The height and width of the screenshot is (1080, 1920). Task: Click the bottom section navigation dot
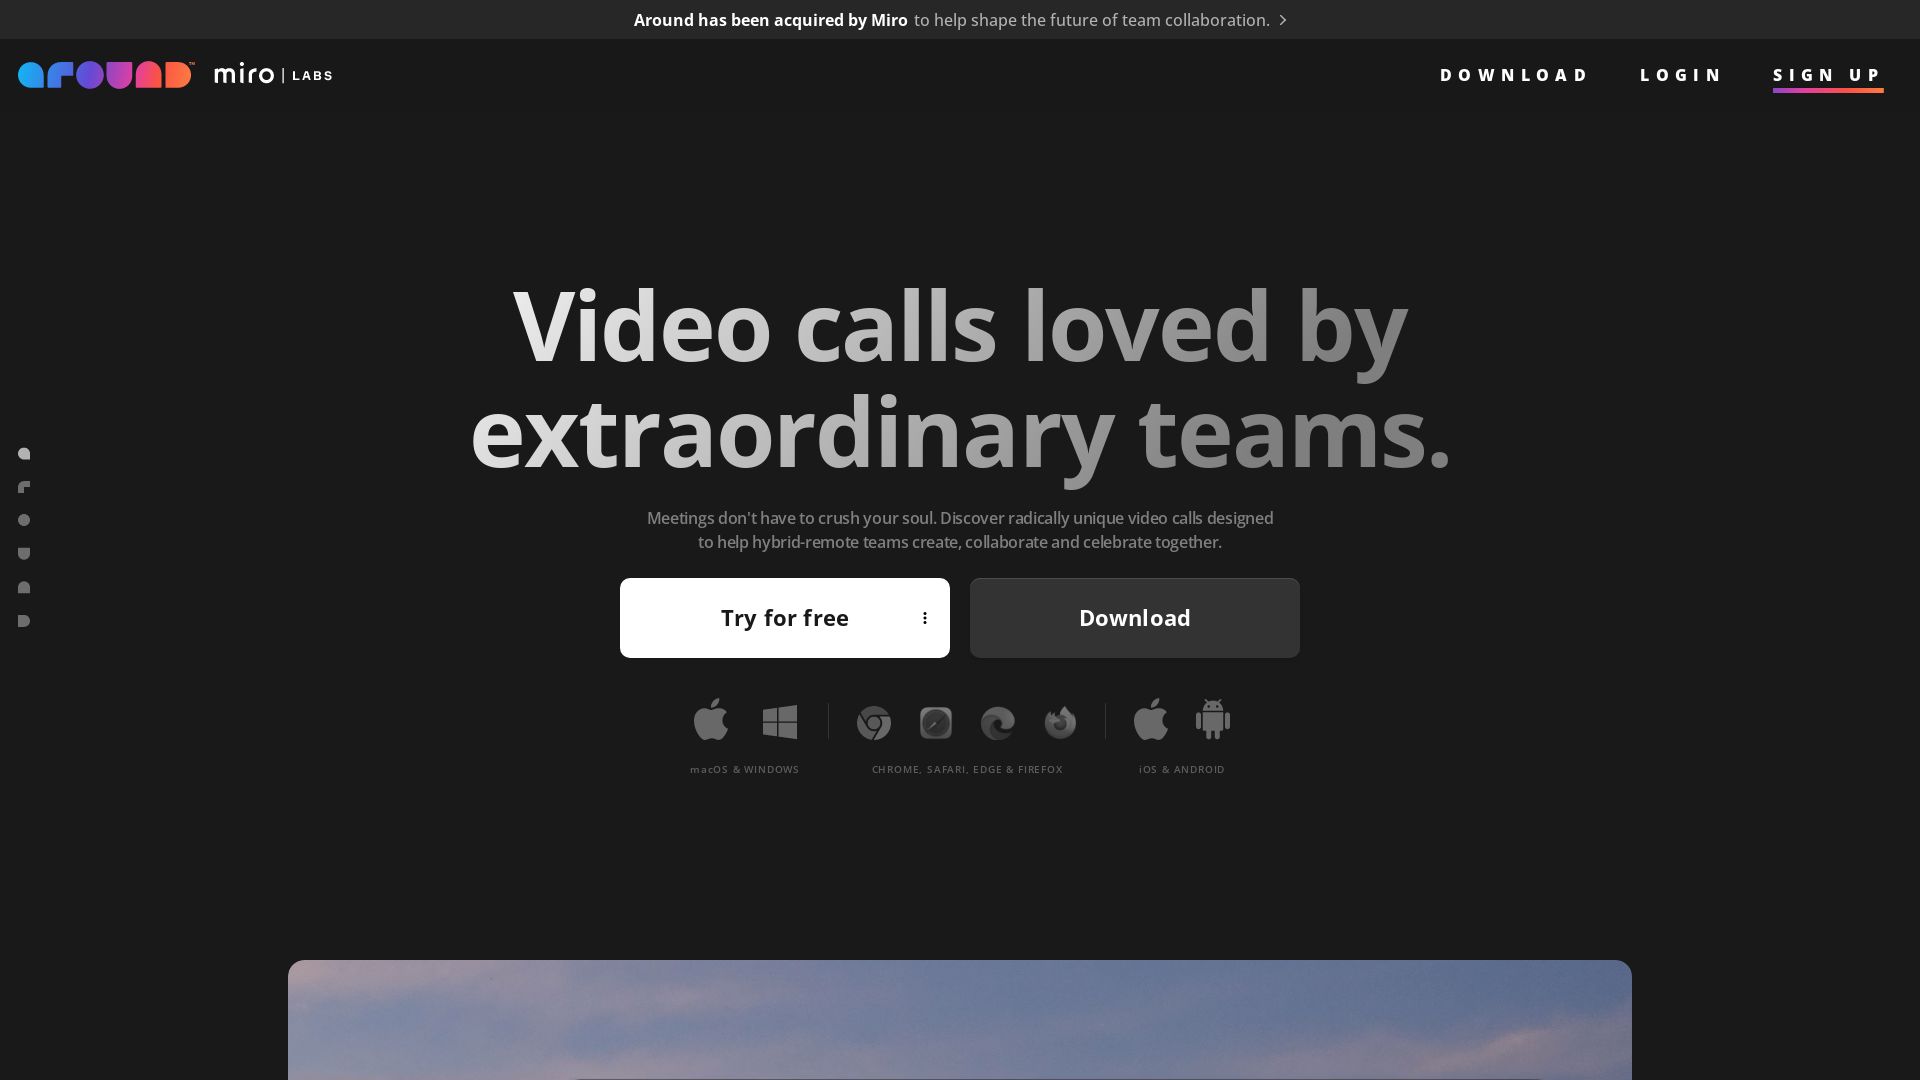[x=24, y=620]
